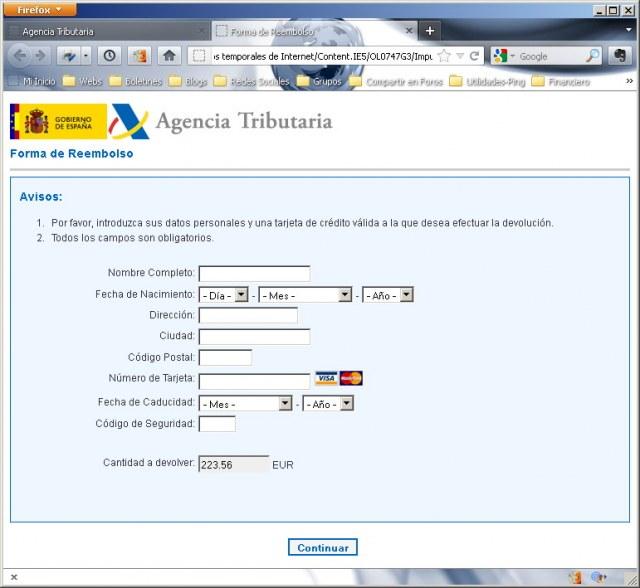
Task: Click the MasterCard icon
Action: (x=351, y=378)
